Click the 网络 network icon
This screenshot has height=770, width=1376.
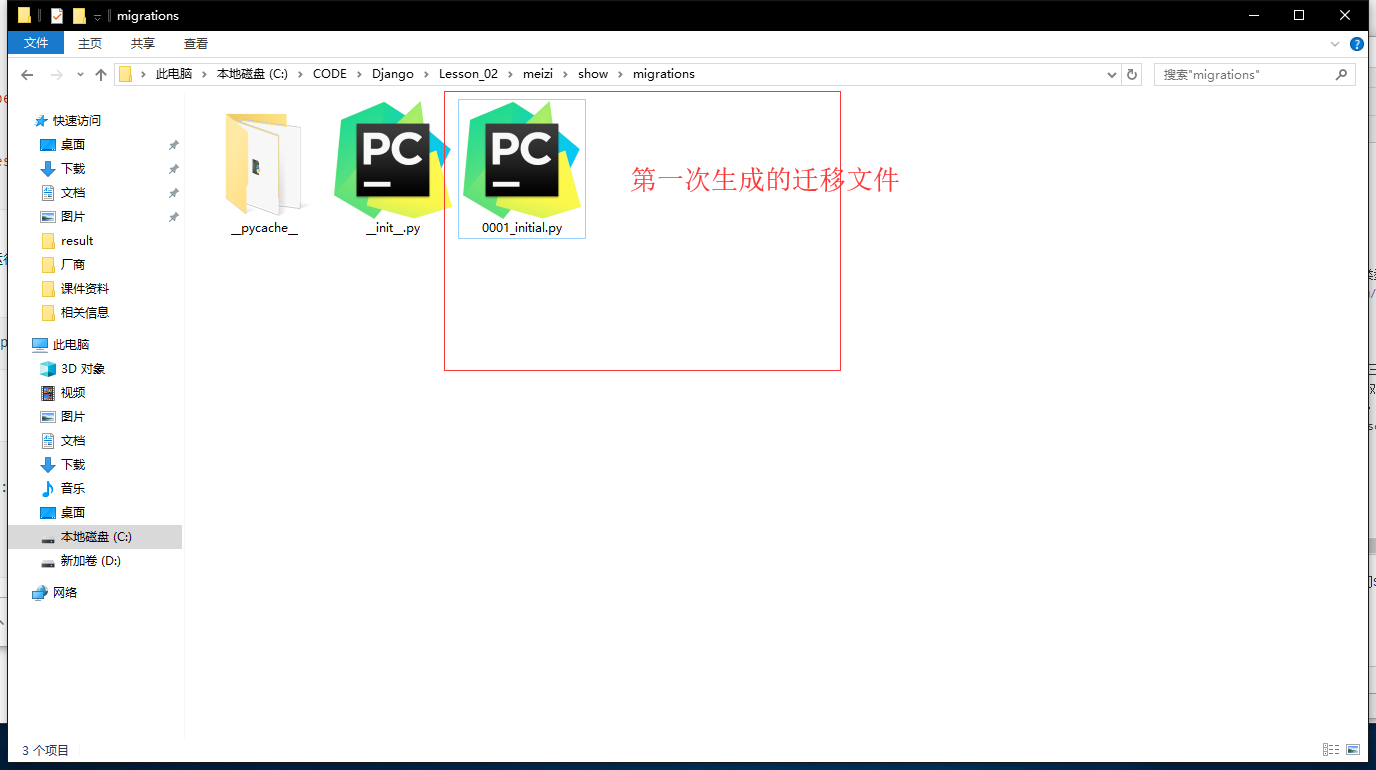coord(39,592)
